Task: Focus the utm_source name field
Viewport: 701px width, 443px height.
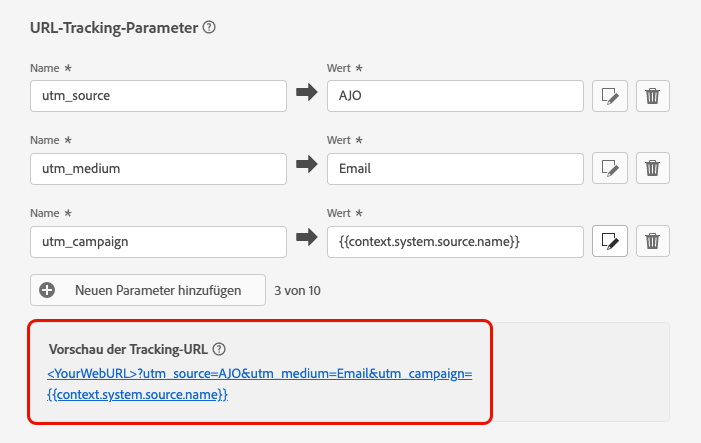Action: click(158, 96)
